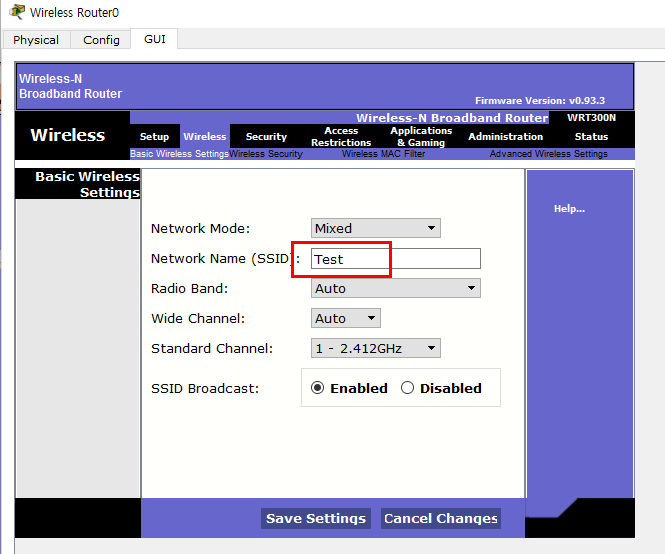Open the Help... link
Viewport: 665px width, 554px height.
tap(569, 209)
